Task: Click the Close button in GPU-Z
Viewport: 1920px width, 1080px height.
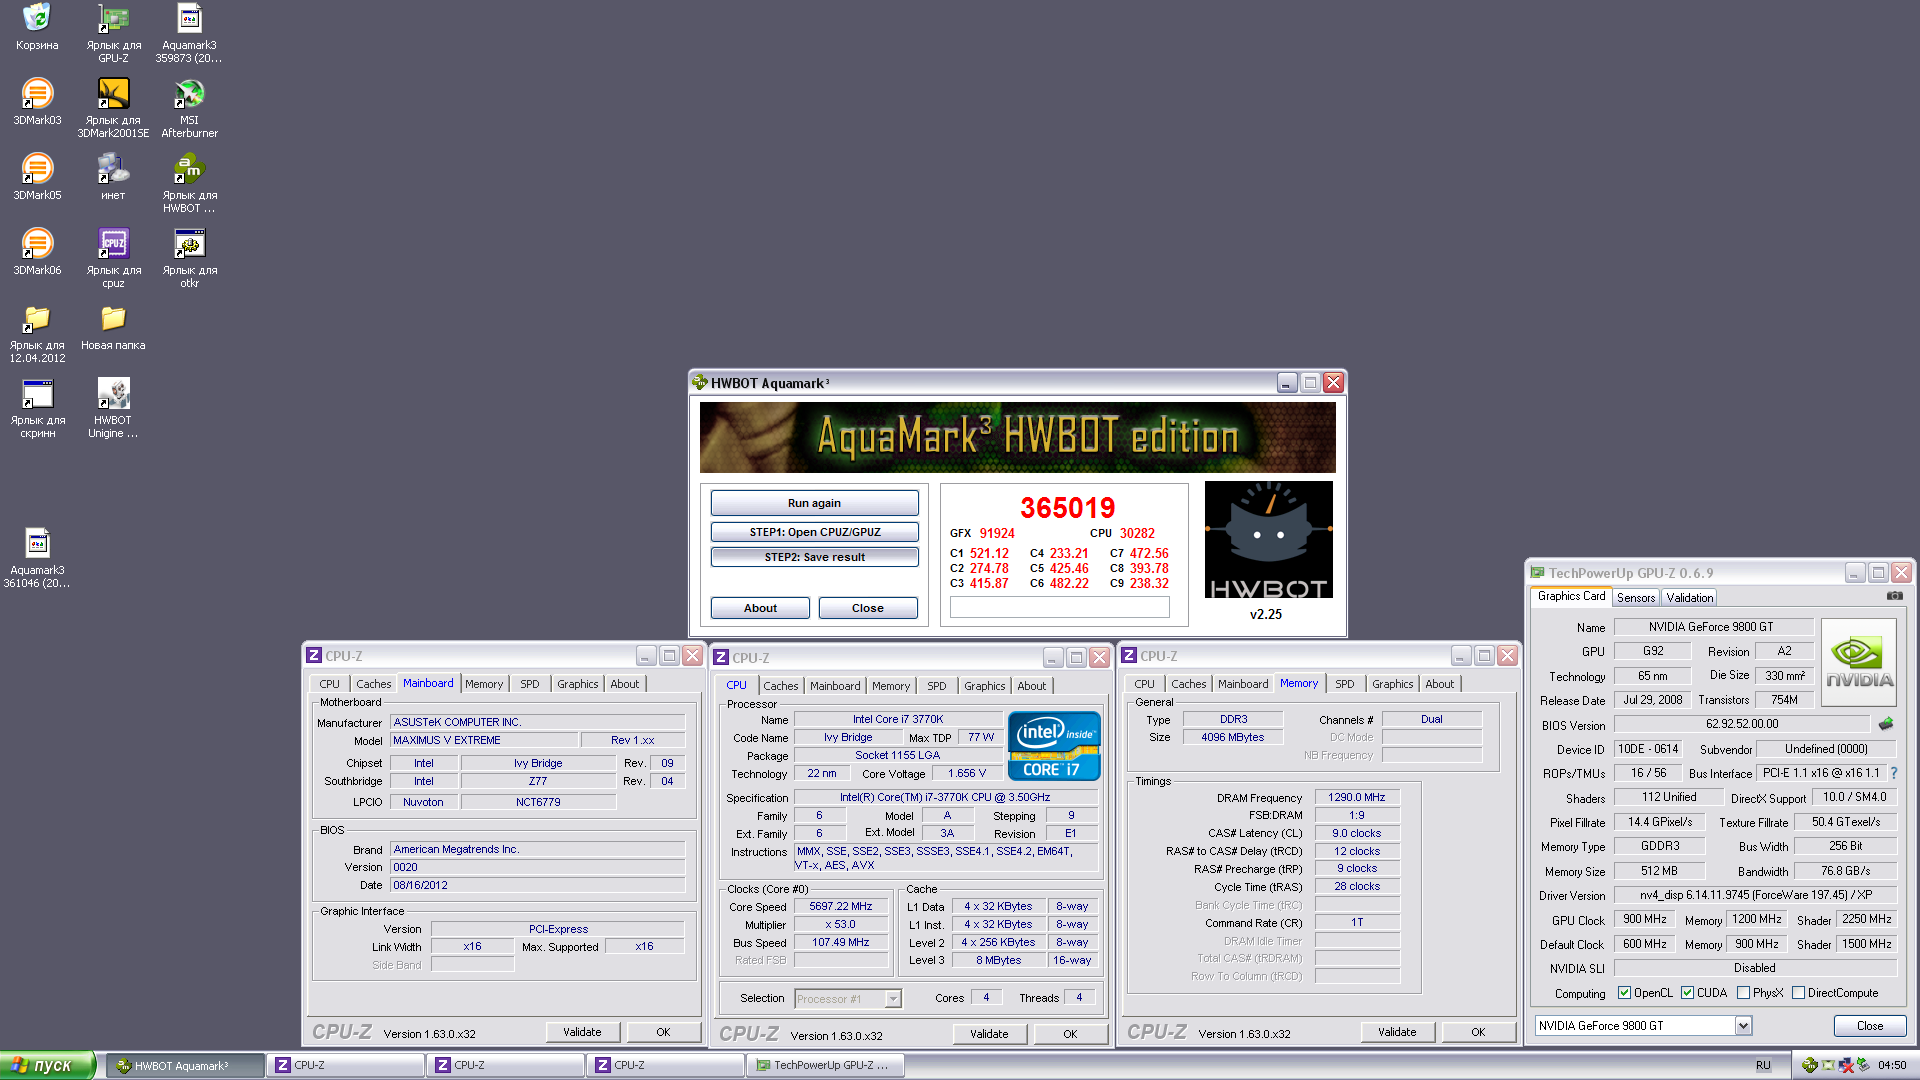Action: [x=1869, y=1026]
